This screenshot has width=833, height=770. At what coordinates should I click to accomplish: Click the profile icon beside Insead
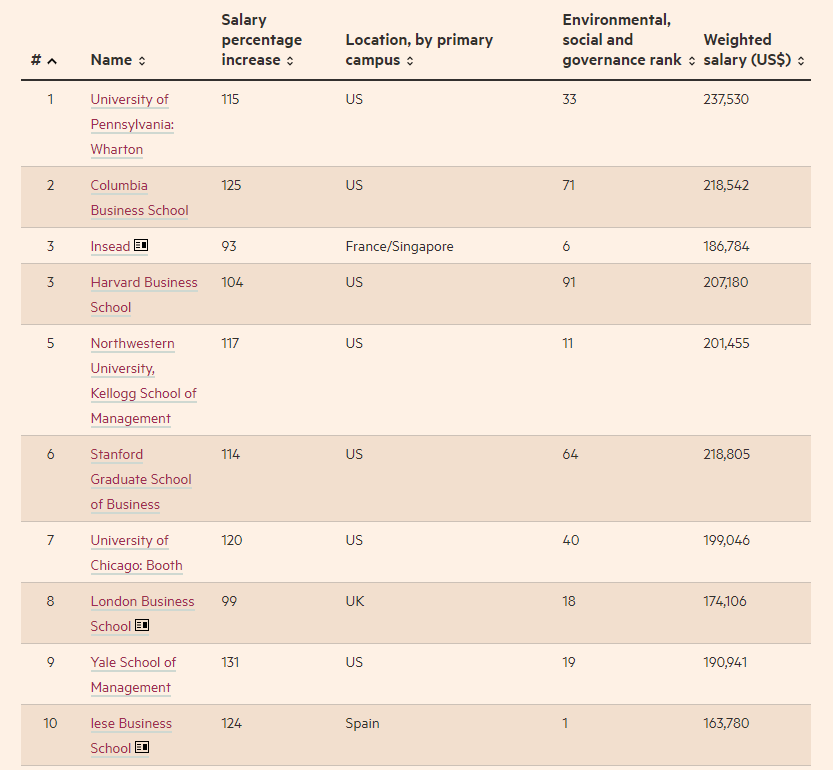click(142, 246)
